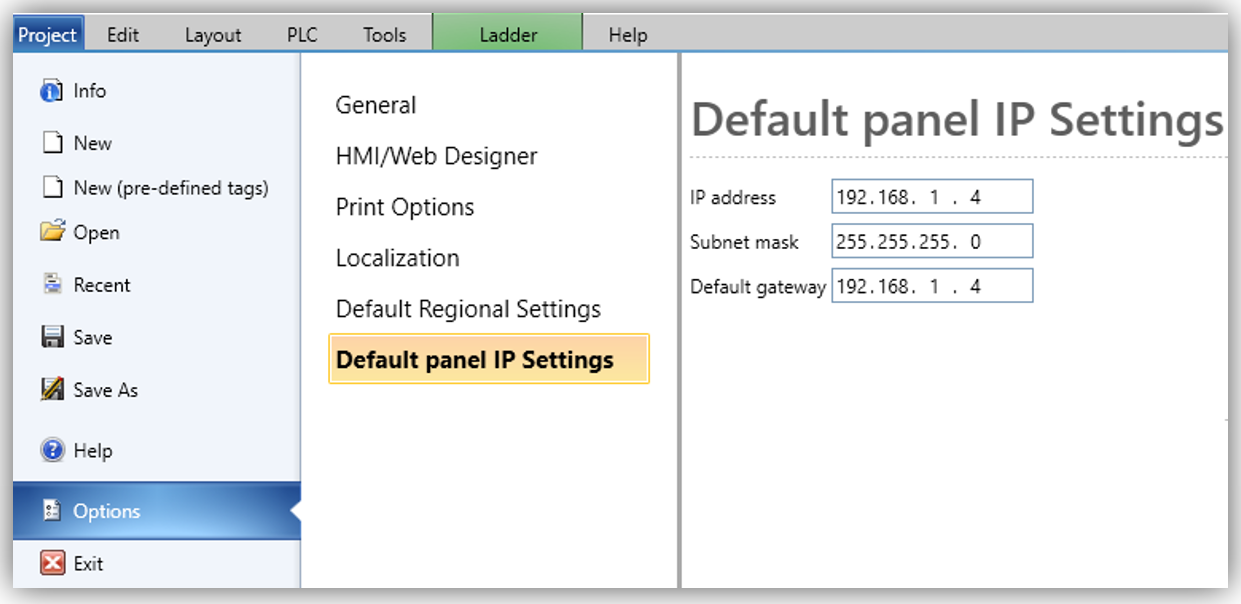
Task: Select General options category
Action: pyautogui.click(x=376, y=105)
